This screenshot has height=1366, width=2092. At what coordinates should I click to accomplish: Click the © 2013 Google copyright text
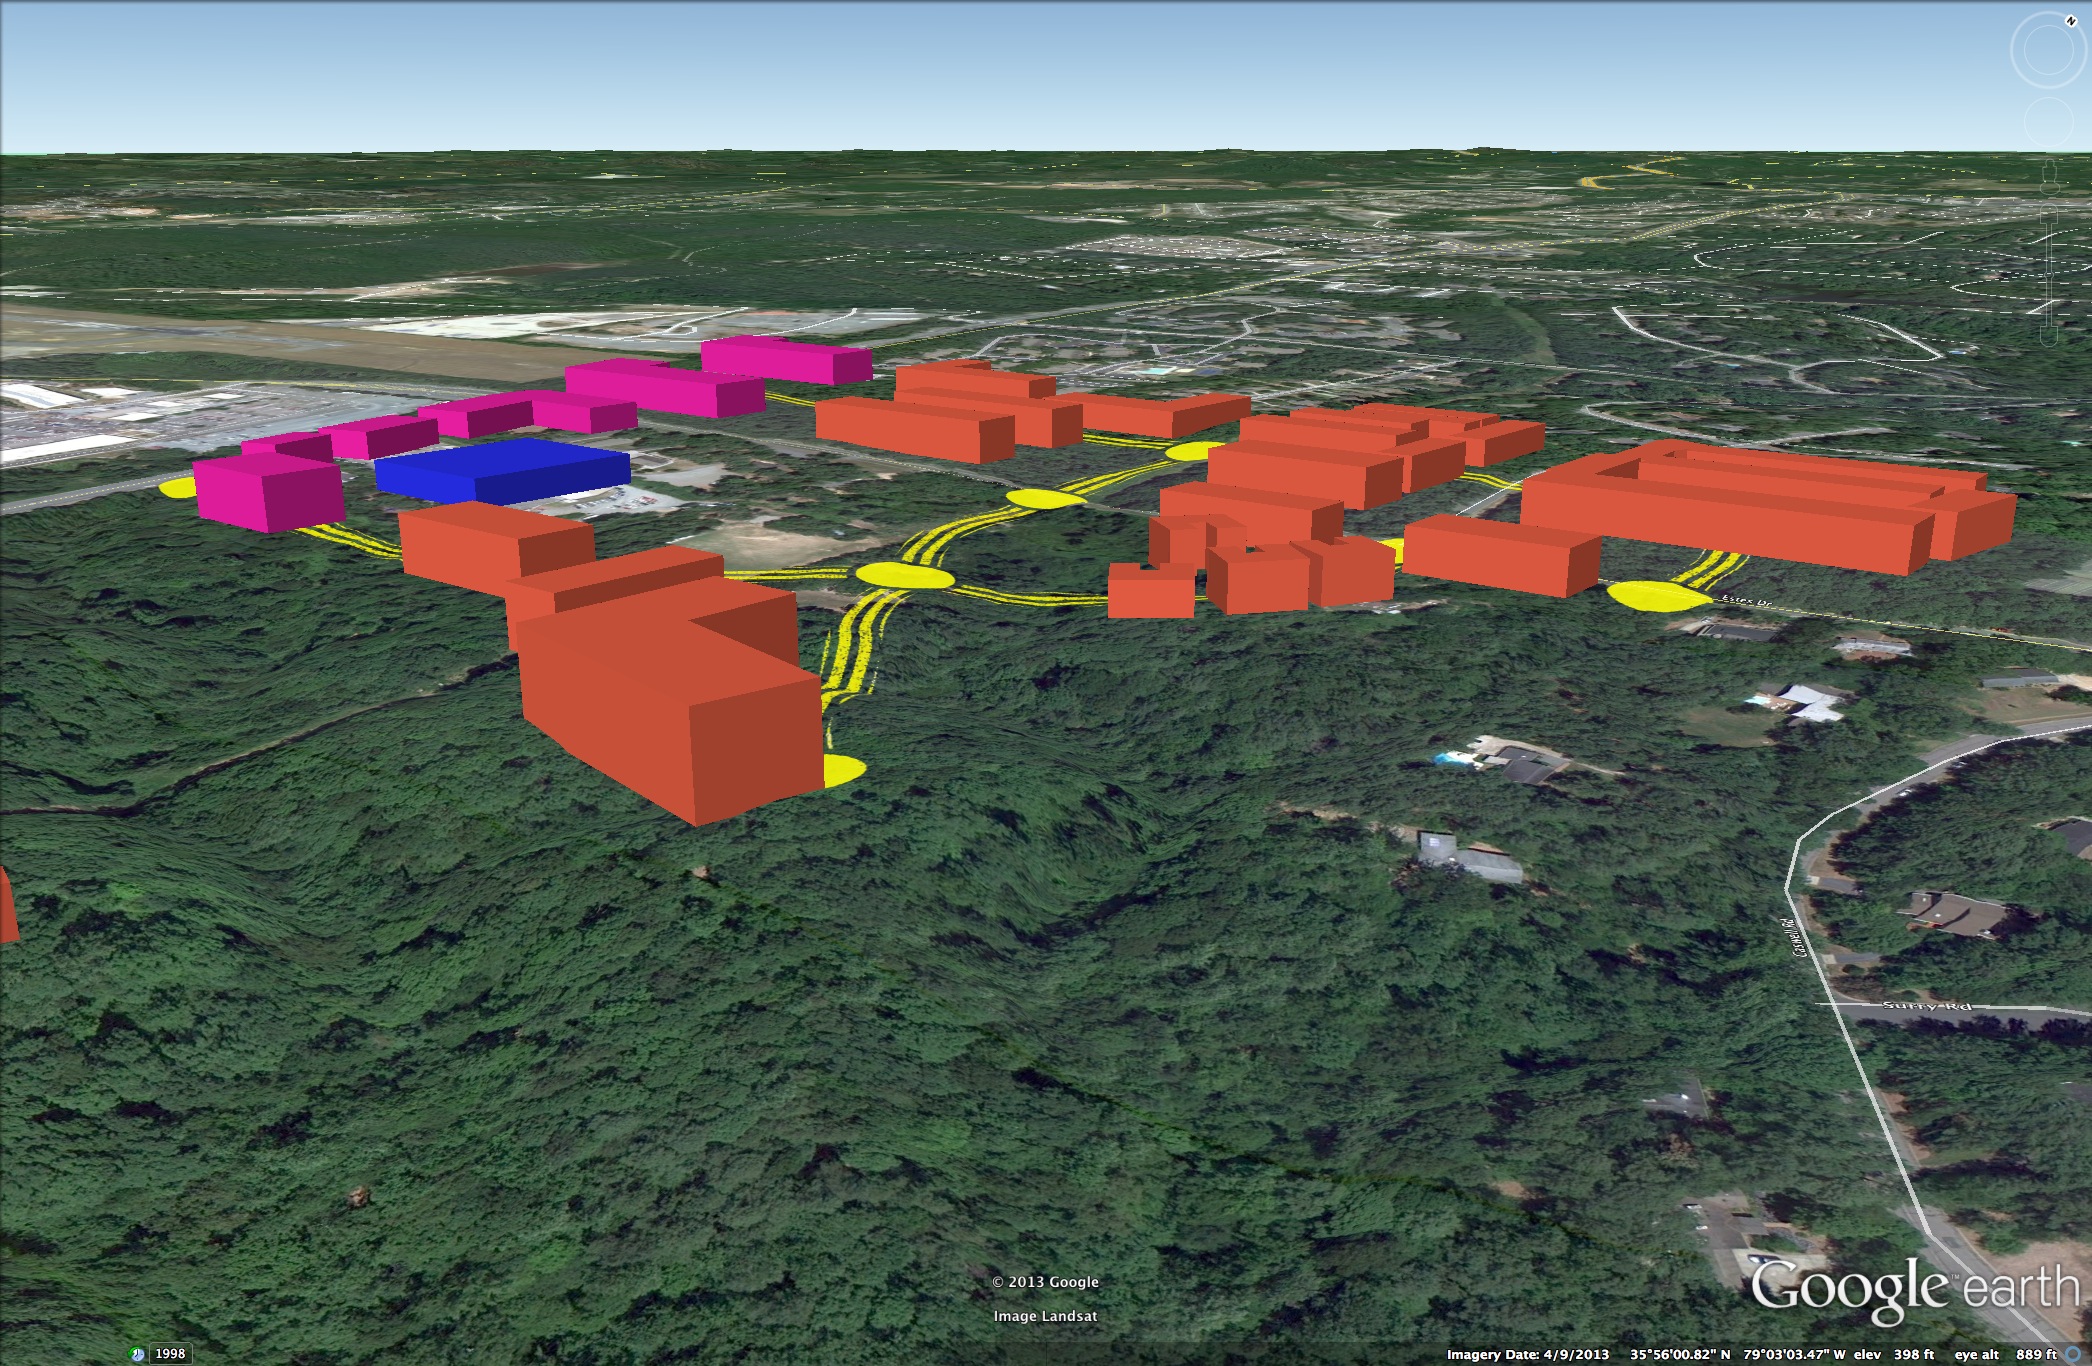(x=1045, y=1282)
